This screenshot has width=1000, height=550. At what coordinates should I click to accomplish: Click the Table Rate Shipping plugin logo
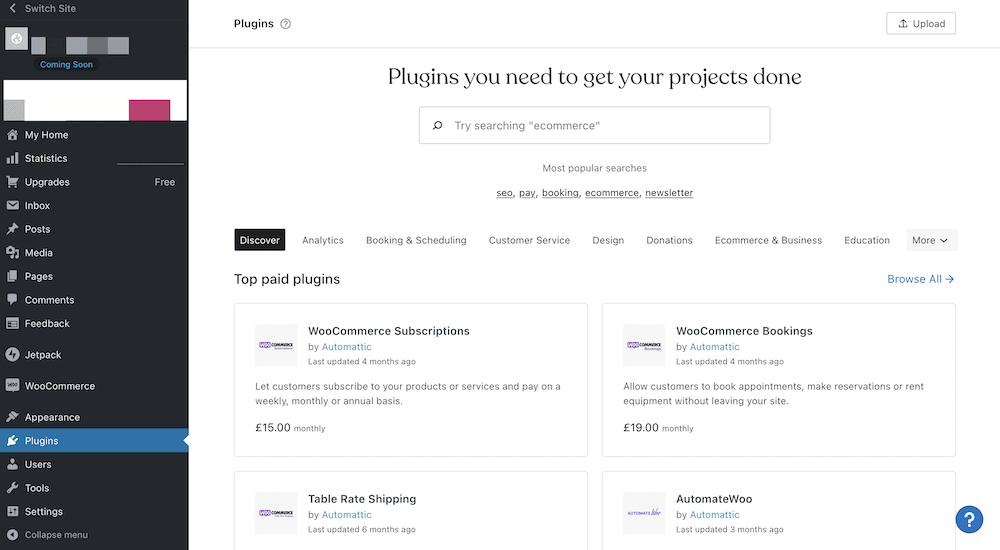click(276, 513)
